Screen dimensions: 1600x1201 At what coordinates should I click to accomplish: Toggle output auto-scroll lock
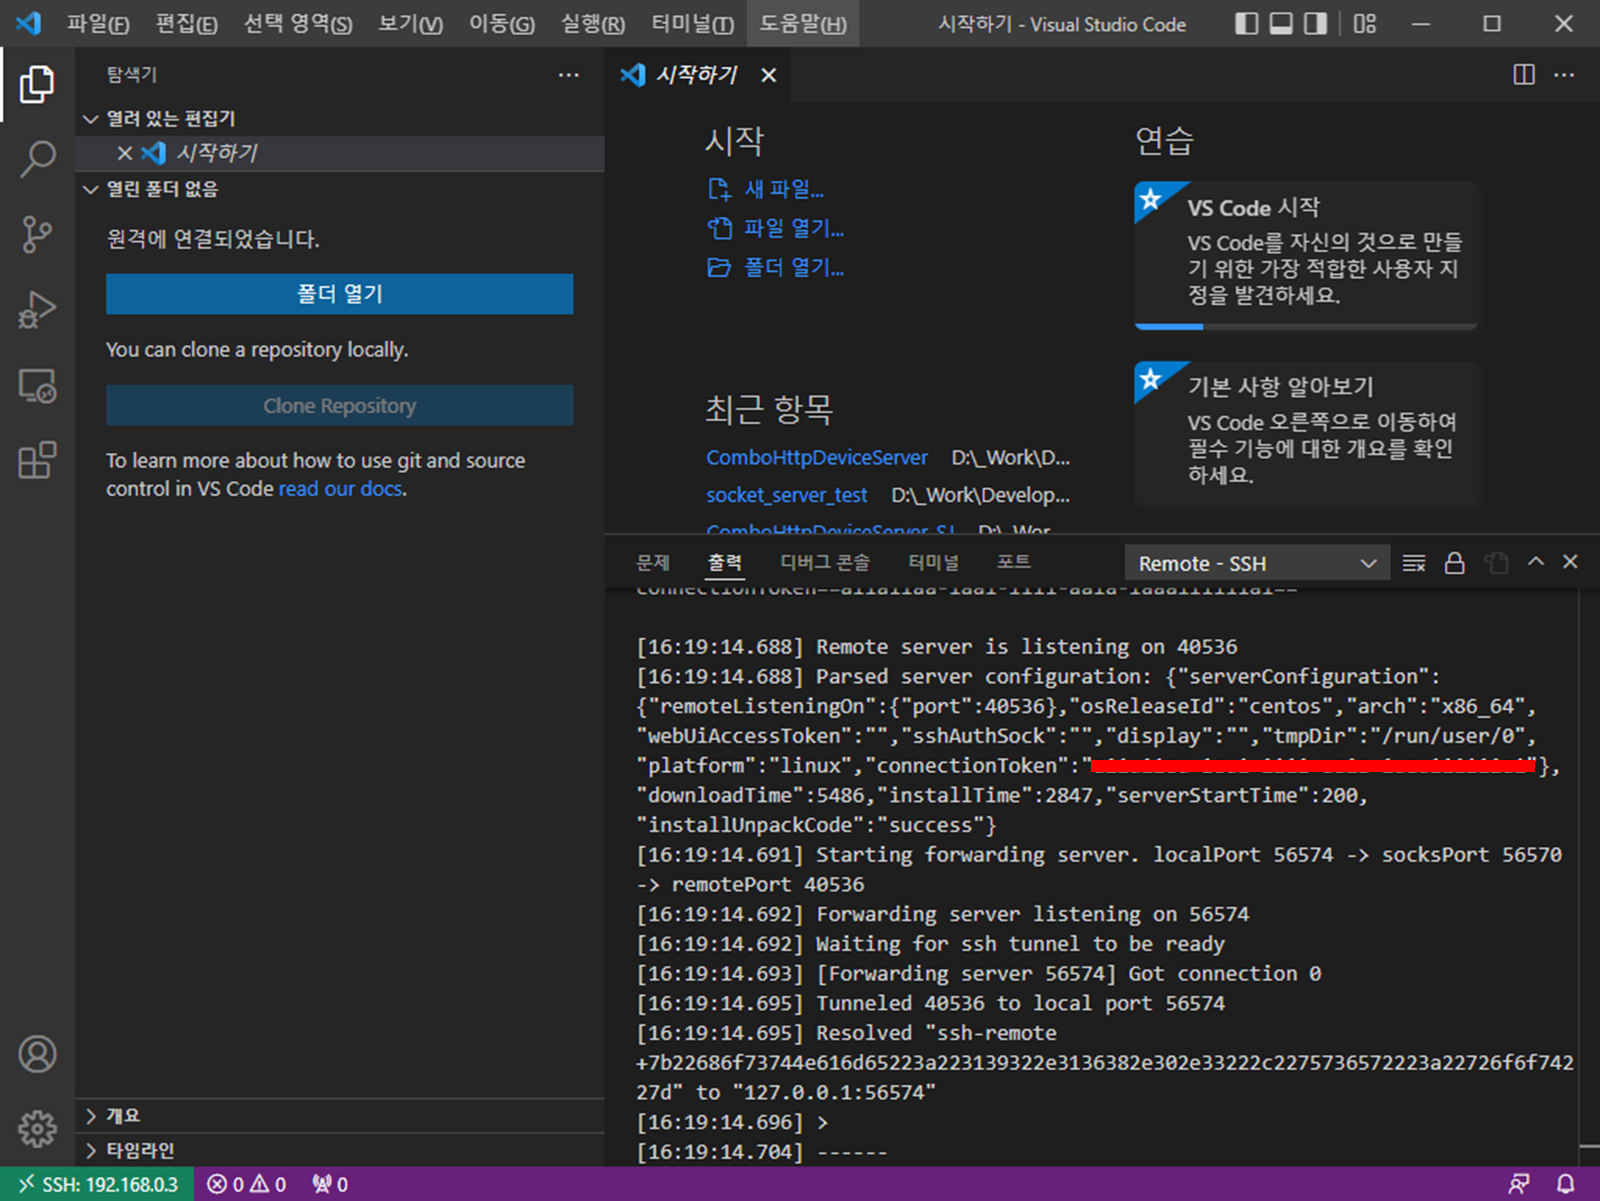coord(1454,563)
